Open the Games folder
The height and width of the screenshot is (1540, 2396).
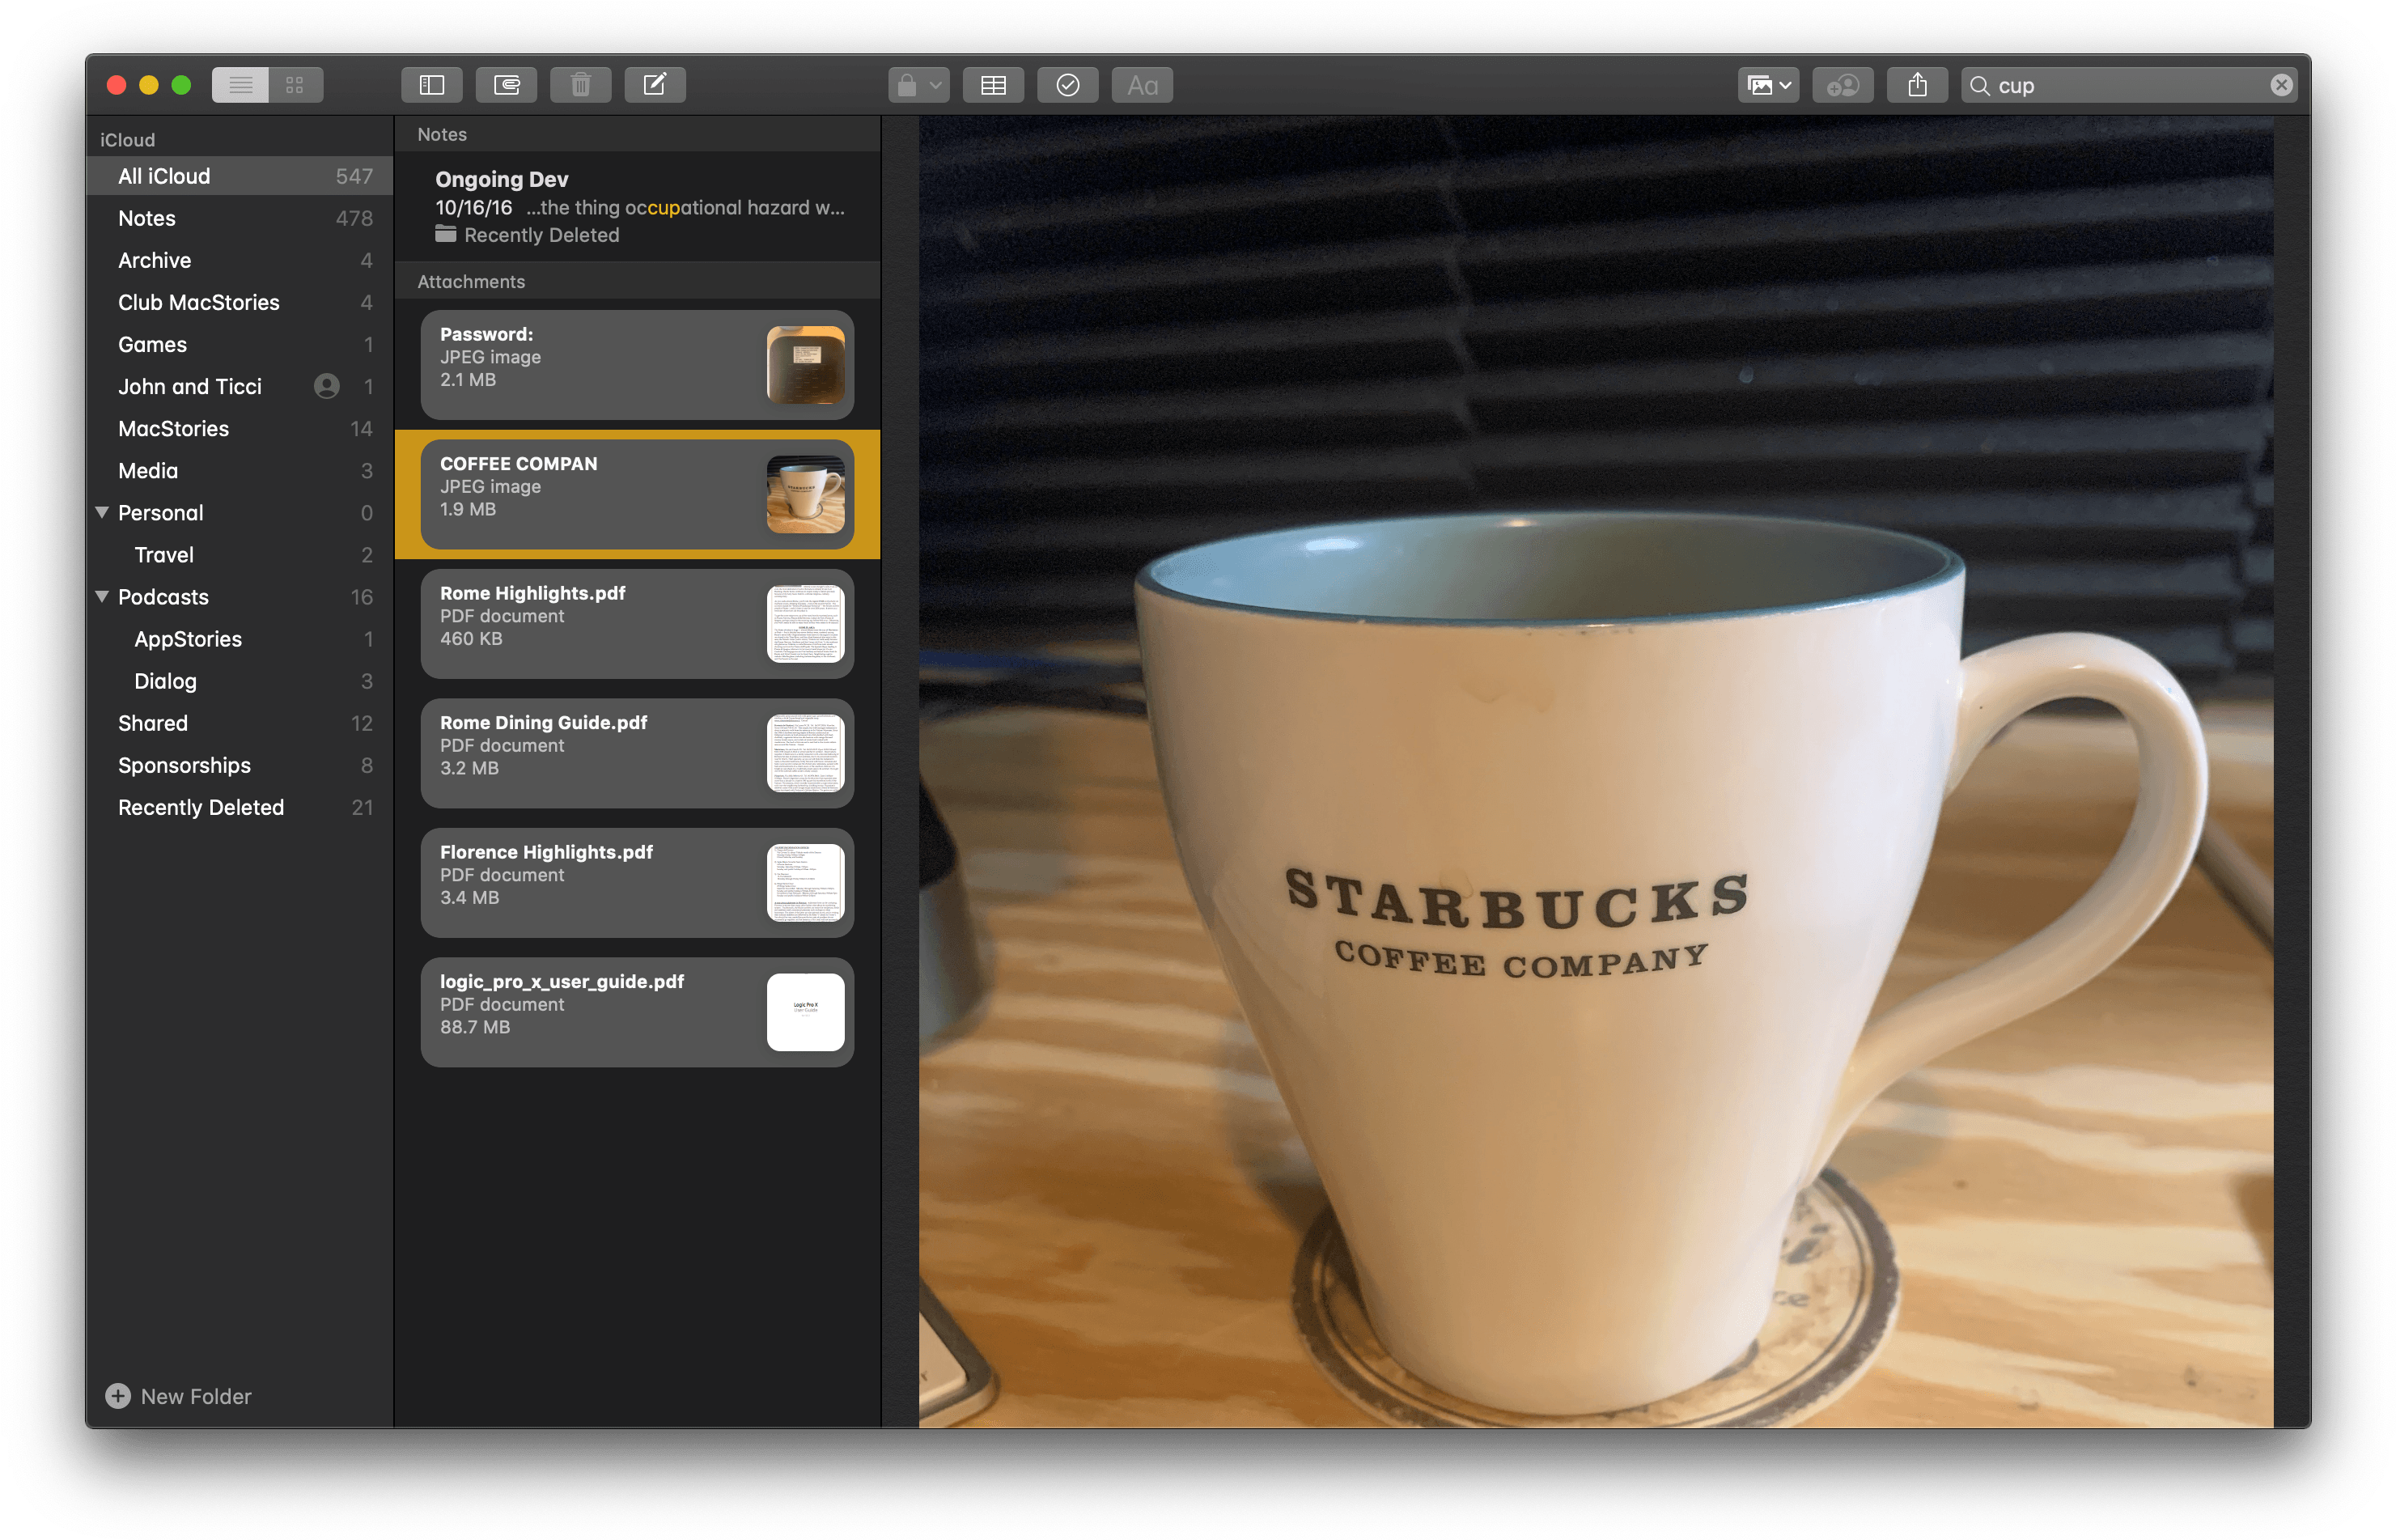240,344
